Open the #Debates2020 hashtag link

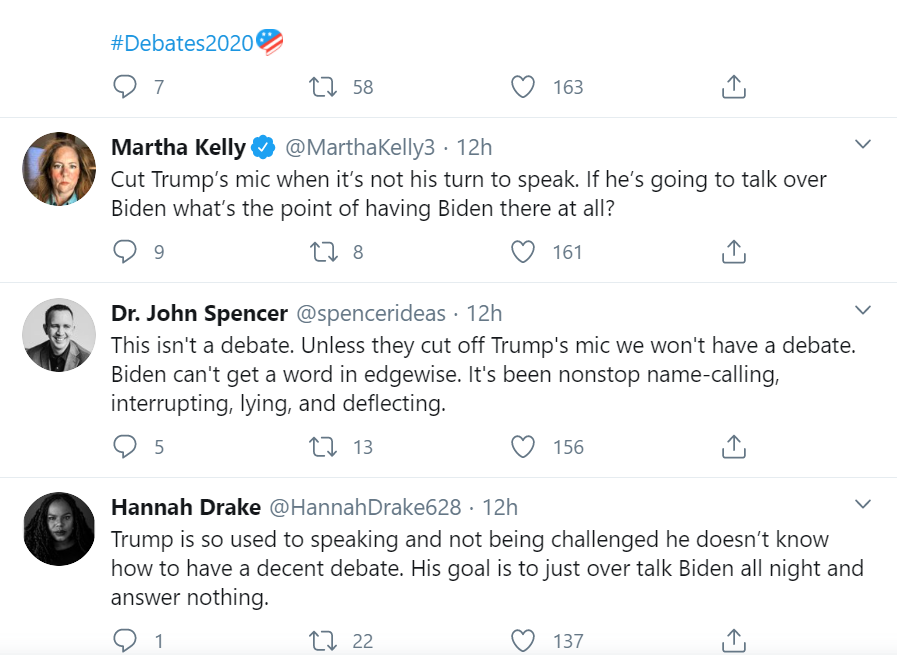click(x=182, y=43)
